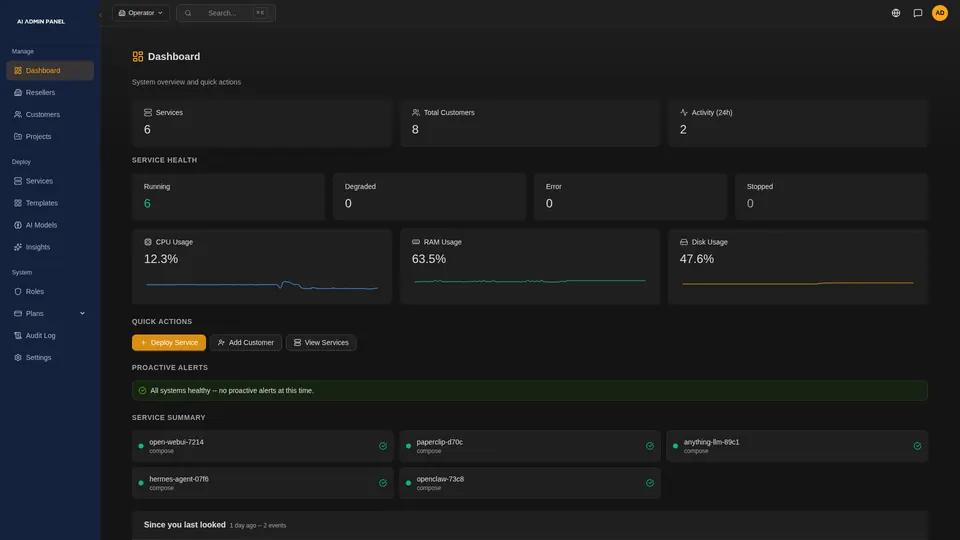The height and width of the screenshot is (540, 960).
Task: Click the health check icon for paperclip-d70c
Action: (x=650, y=446)
